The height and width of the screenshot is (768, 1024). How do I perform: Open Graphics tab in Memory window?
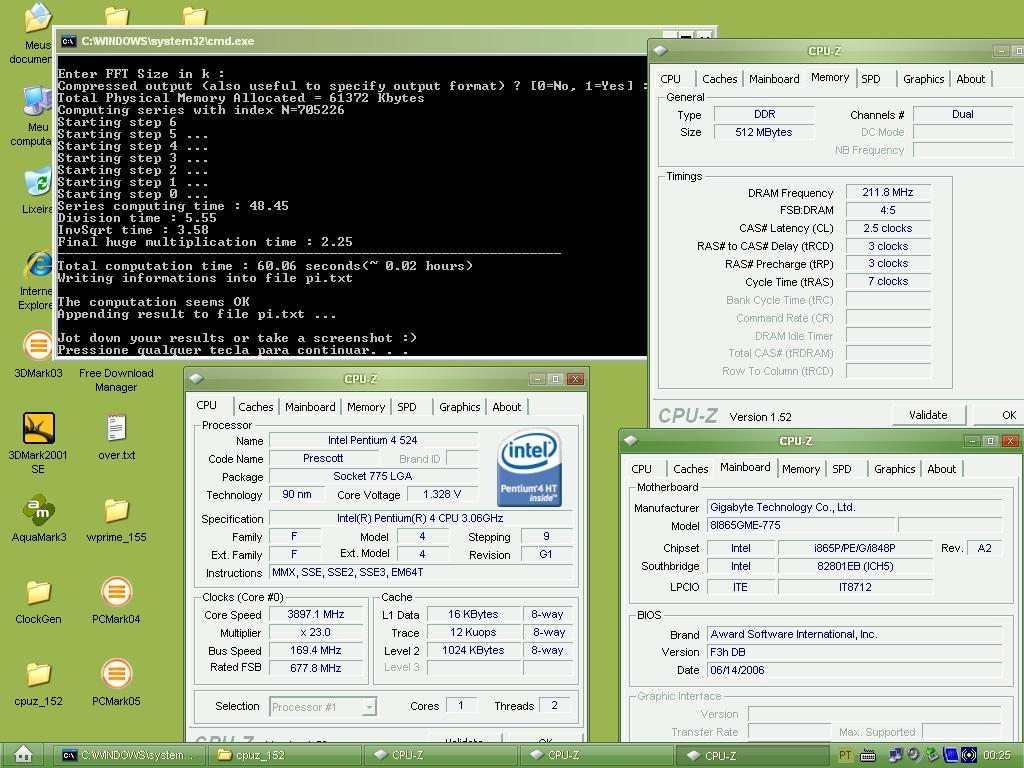tap(923, 79)
